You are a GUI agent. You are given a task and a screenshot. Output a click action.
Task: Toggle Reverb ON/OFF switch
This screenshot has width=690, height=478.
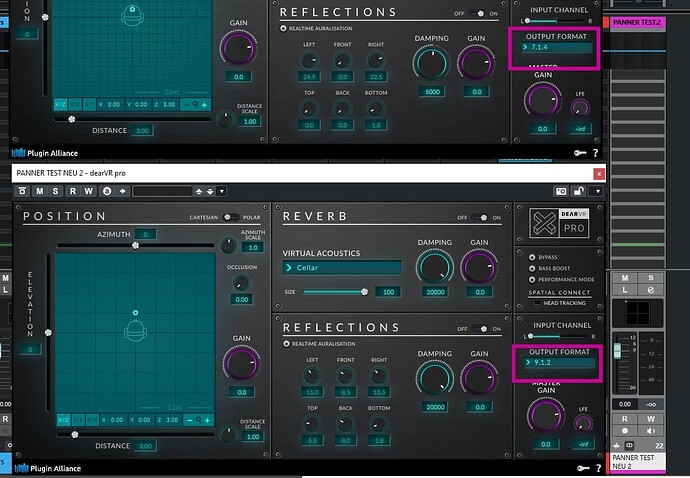480,217
